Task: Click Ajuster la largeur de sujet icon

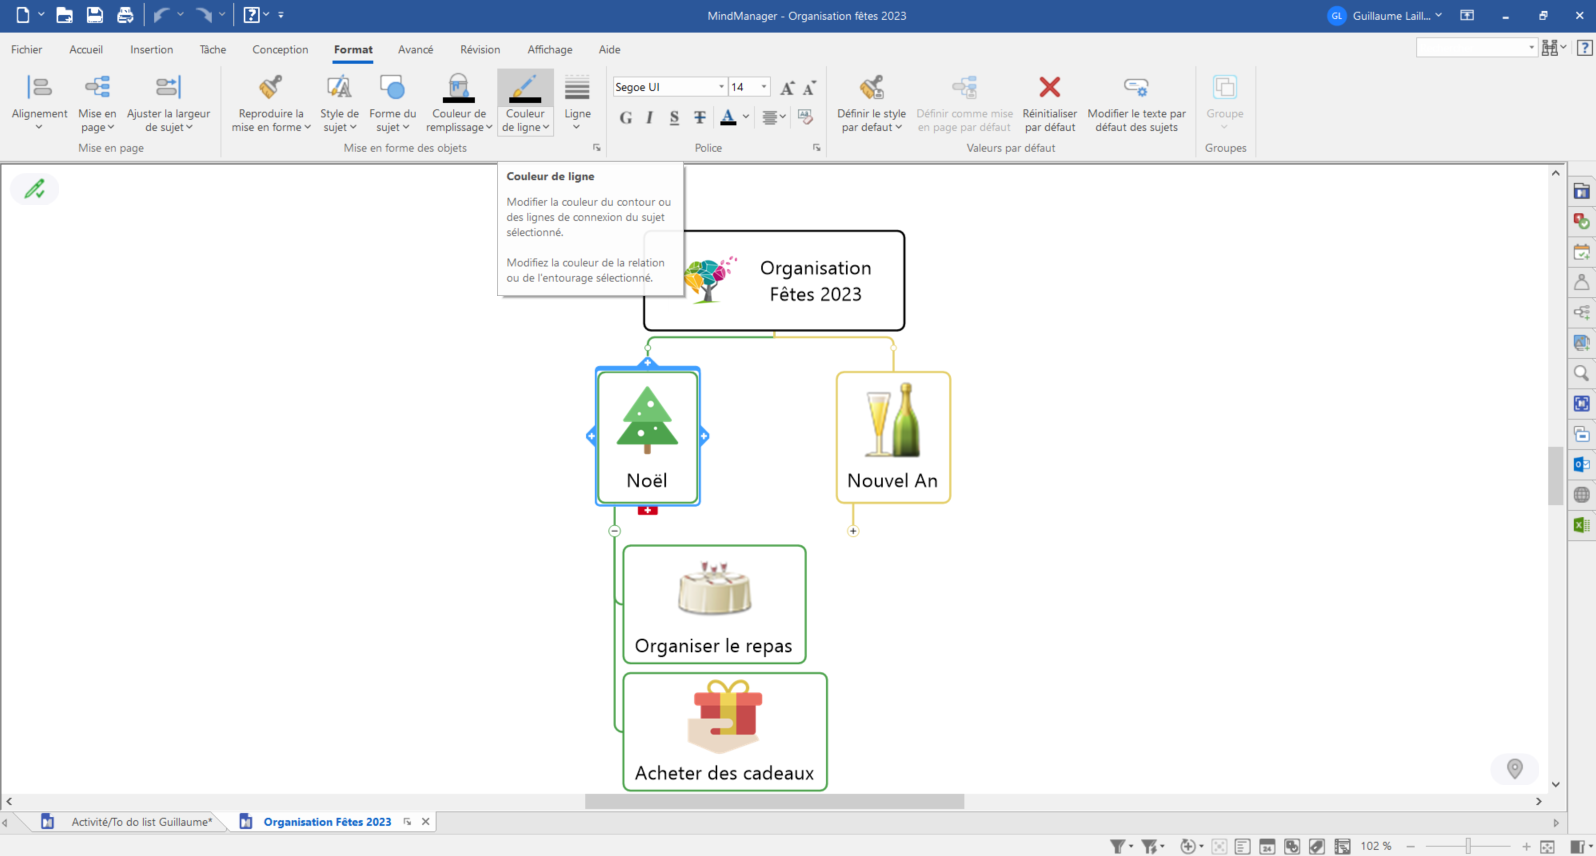Action: (x=168, y=88)
